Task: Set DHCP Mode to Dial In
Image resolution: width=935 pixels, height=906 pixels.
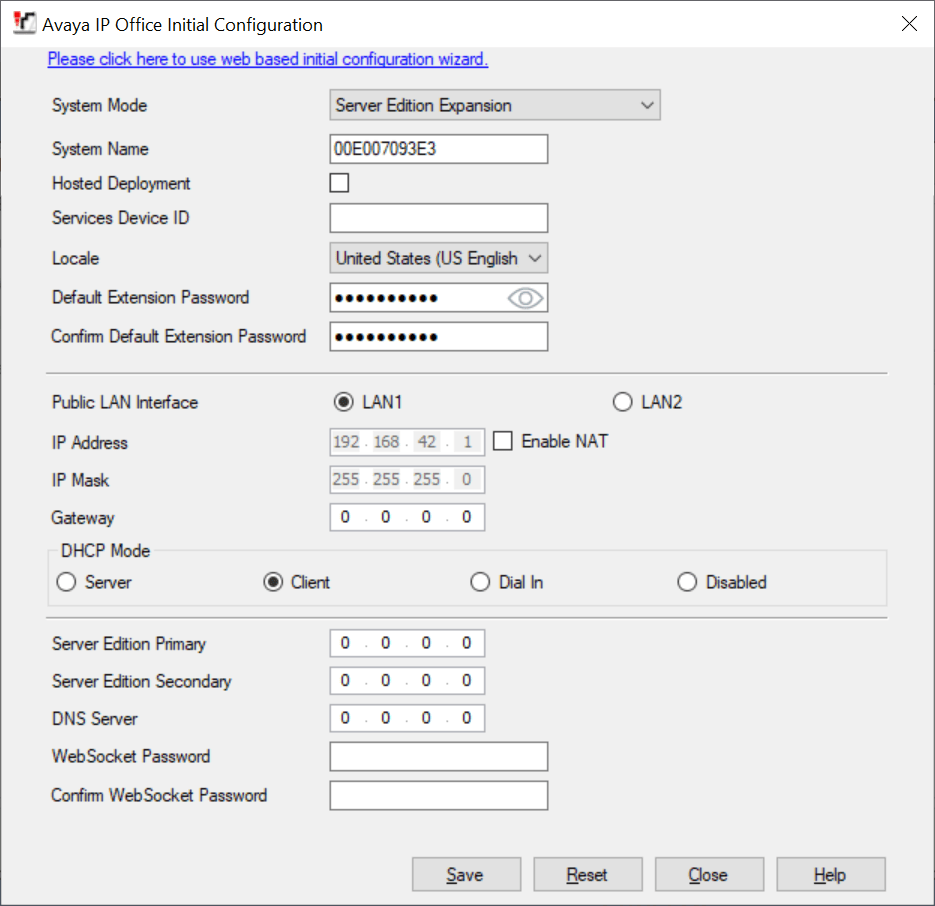Action: 480,582
